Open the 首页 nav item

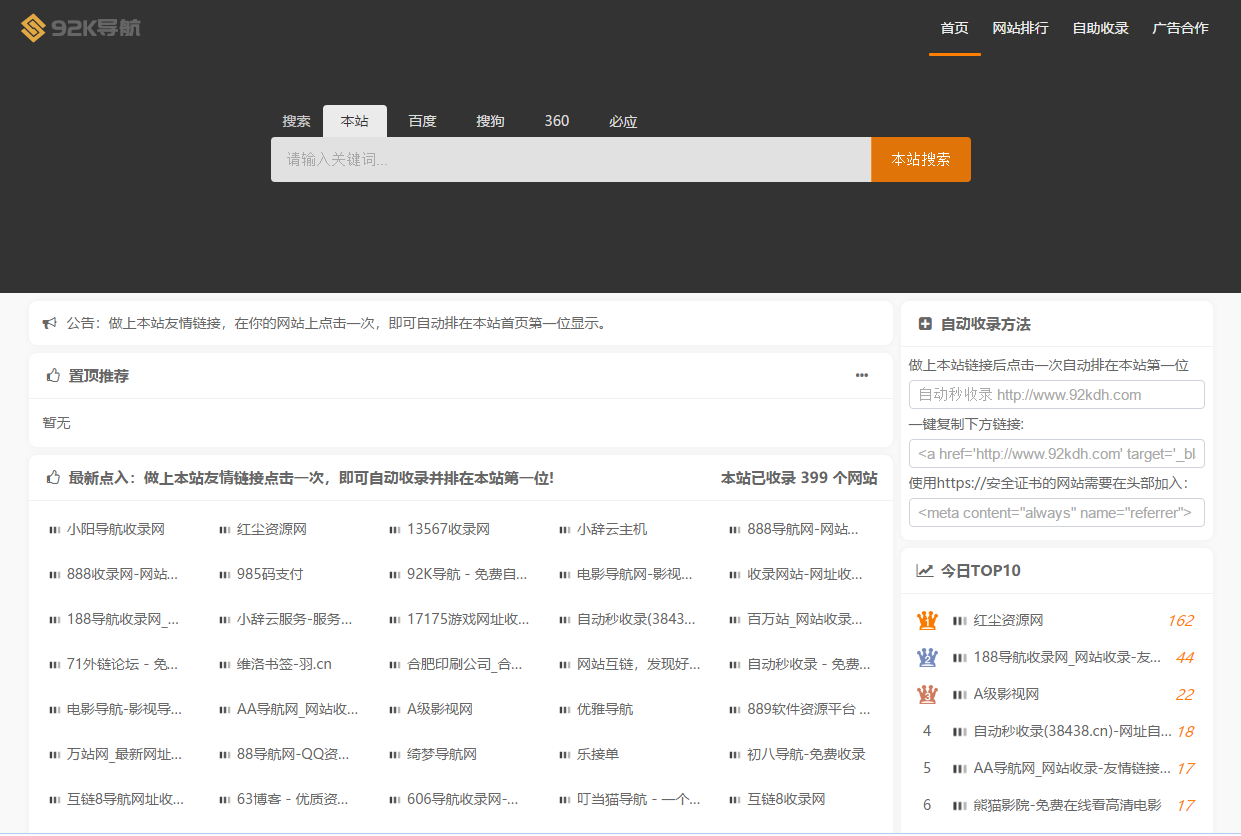point(954,28)
